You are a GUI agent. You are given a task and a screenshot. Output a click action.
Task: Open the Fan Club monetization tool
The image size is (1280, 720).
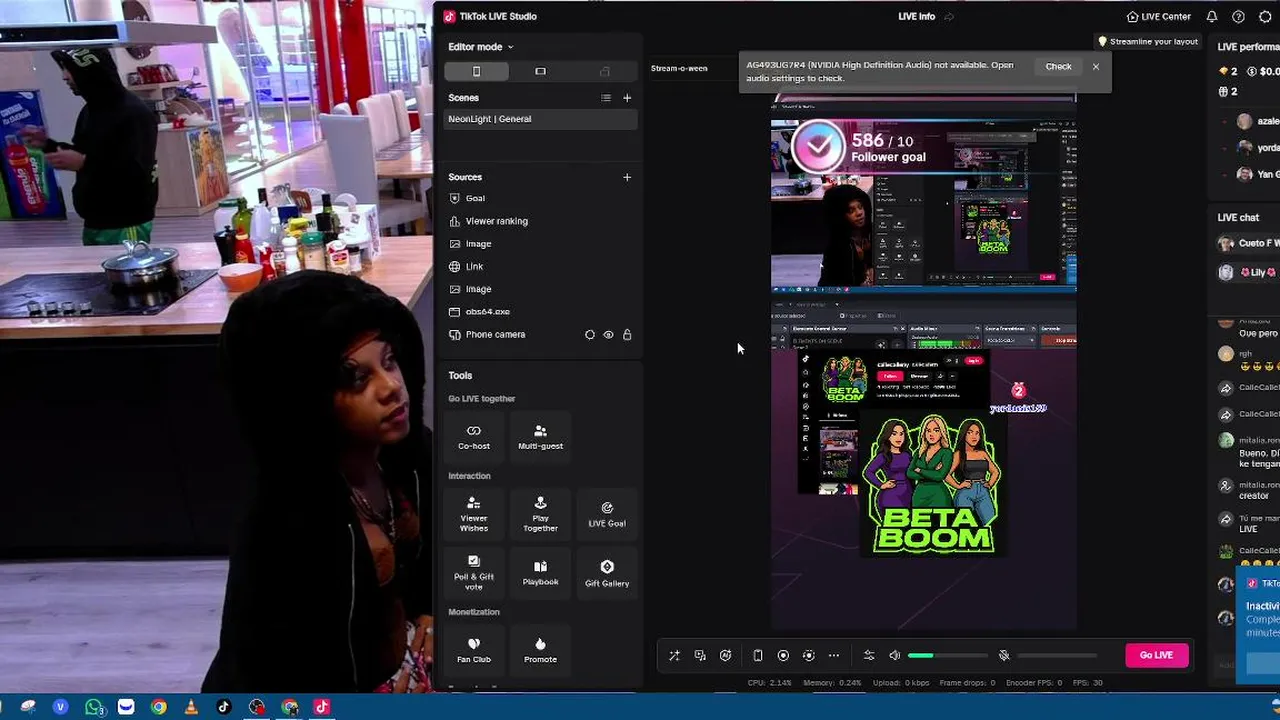pyautogui.click(x=474, y=650)
